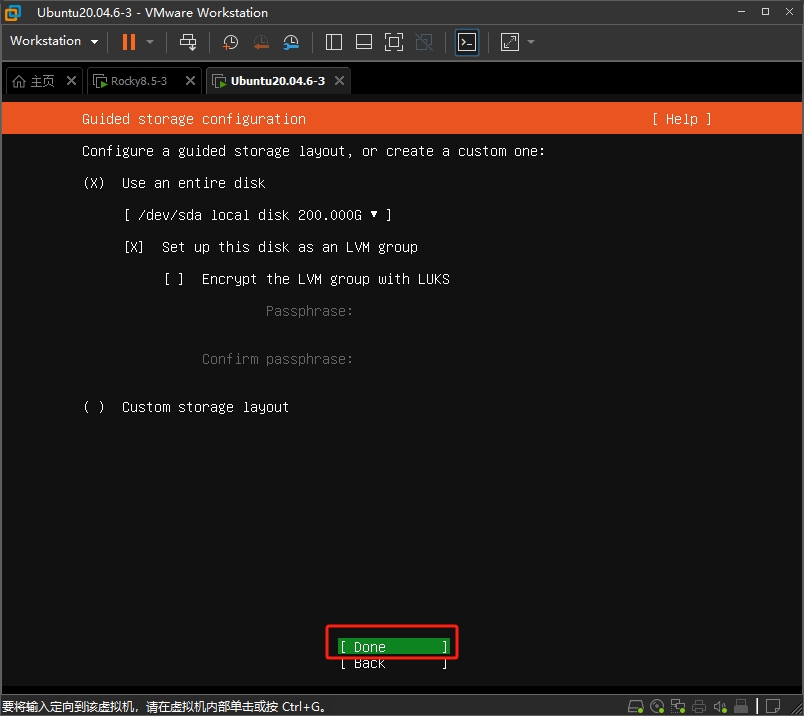The image size is (804, 716).
Task: Minimize the VMware Workstation window
Action: coord(741,12)
